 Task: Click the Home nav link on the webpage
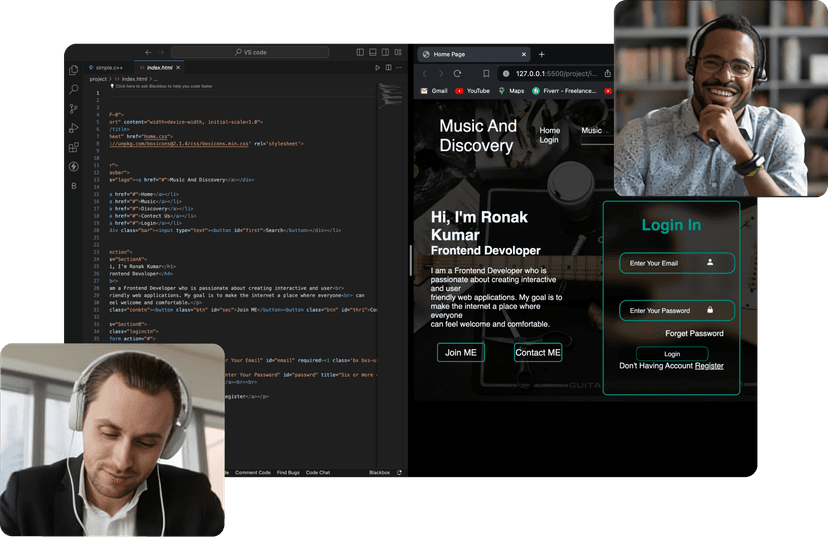click(550, 130)
